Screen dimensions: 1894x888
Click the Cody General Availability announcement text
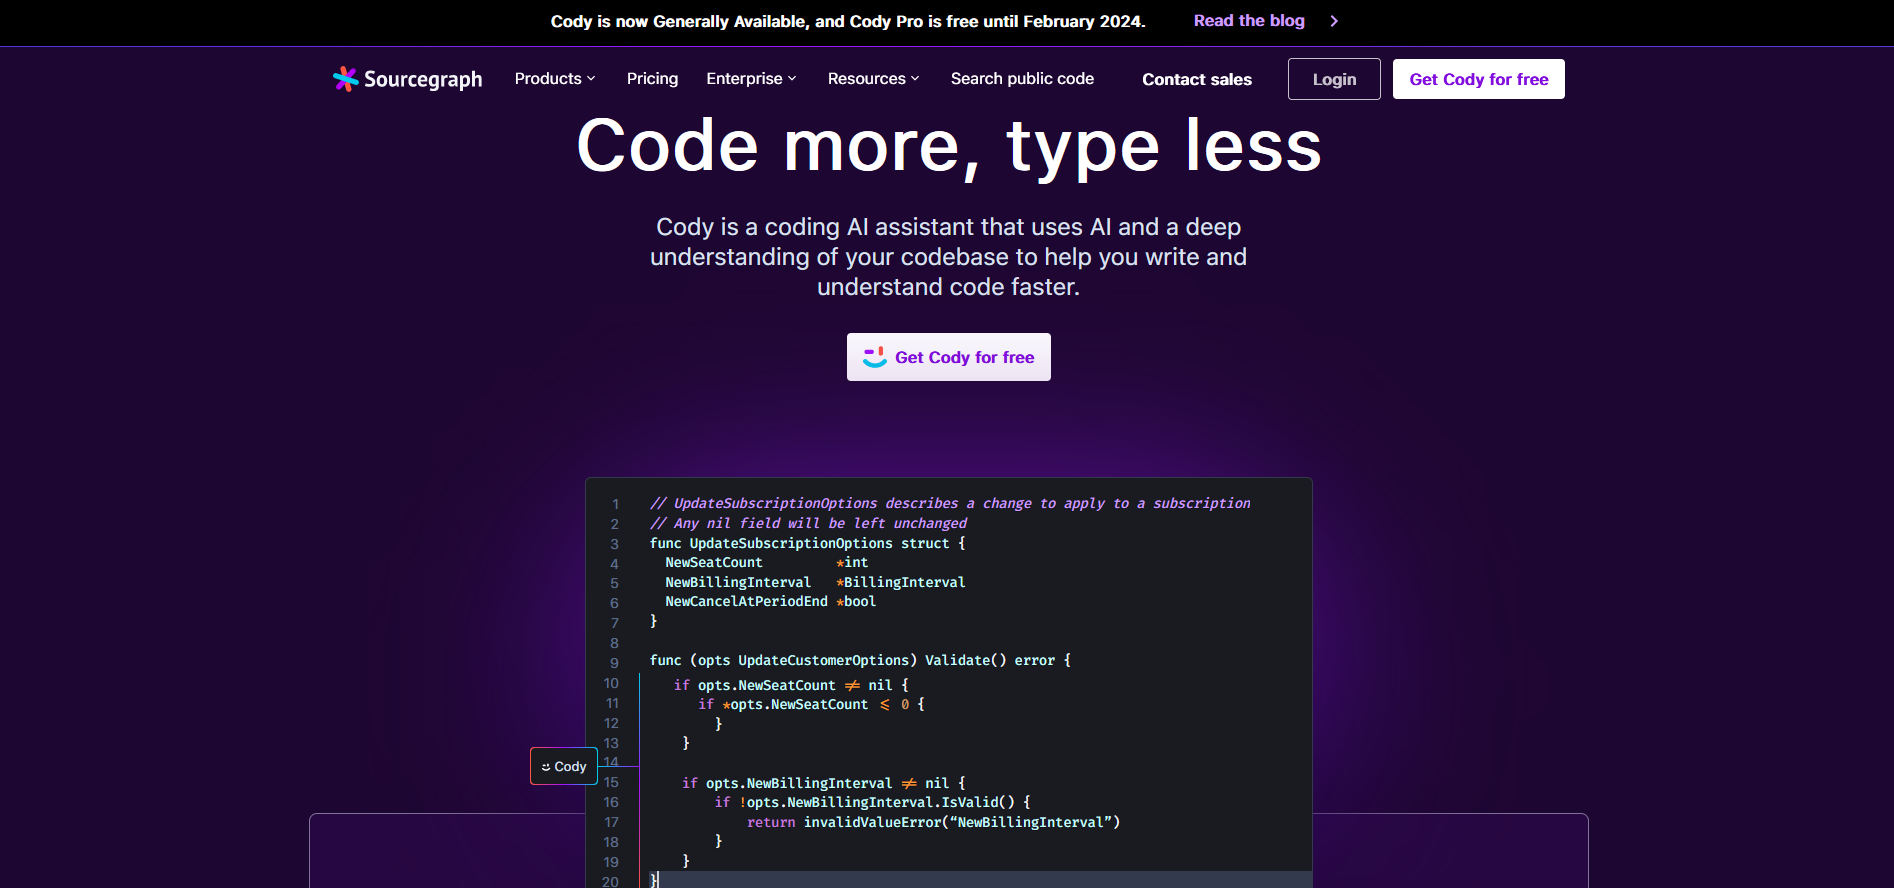[848, 21]
